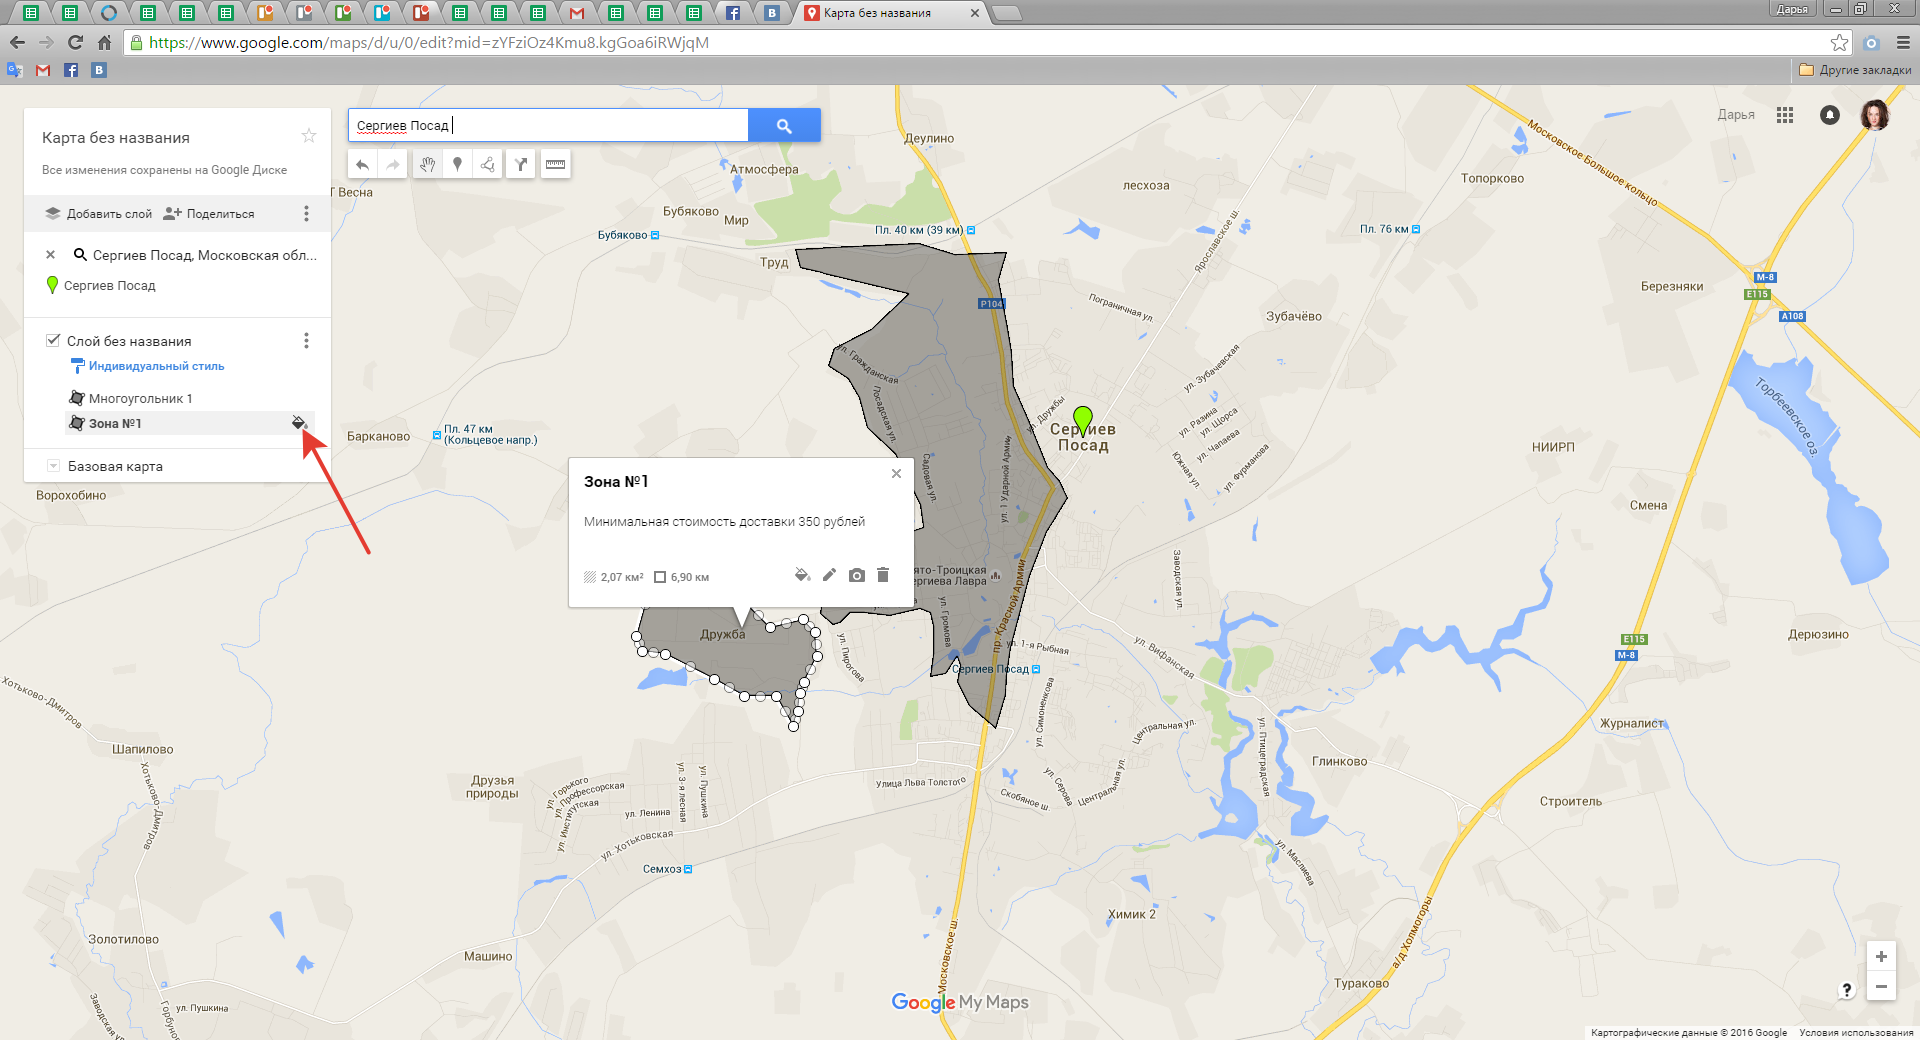Image resolution: width=1920 pixels, height=1040 pixels.
Task: Switch to the Карта без названия tab
Action: tap(890, 13)
